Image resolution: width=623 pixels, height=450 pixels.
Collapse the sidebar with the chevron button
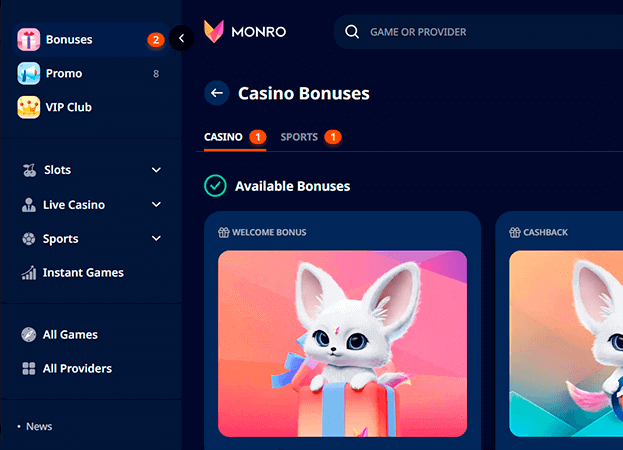[x=182, y=38]
